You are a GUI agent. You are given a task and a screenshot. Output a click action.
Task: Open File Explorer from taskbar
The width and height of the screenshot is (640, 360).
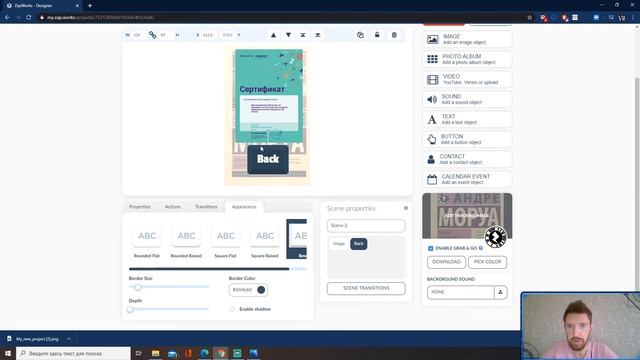click(x=156, y=353)
